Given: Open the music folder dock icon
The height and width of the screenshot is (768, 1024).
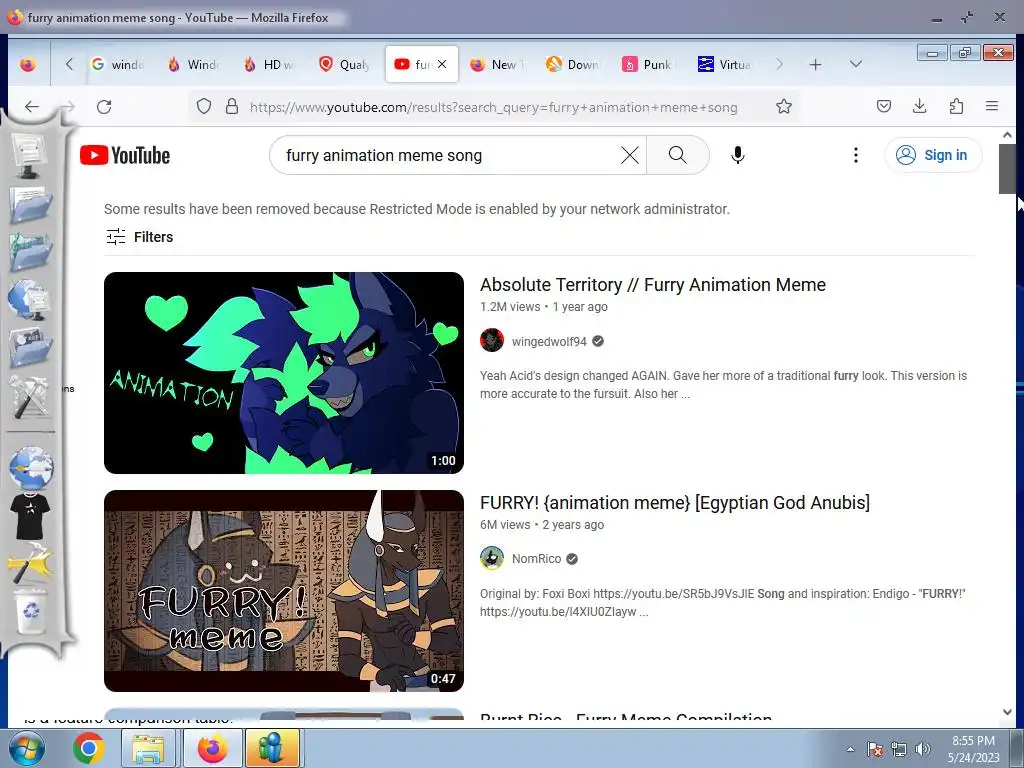Looking at the screenshot, I should point(30,251).
